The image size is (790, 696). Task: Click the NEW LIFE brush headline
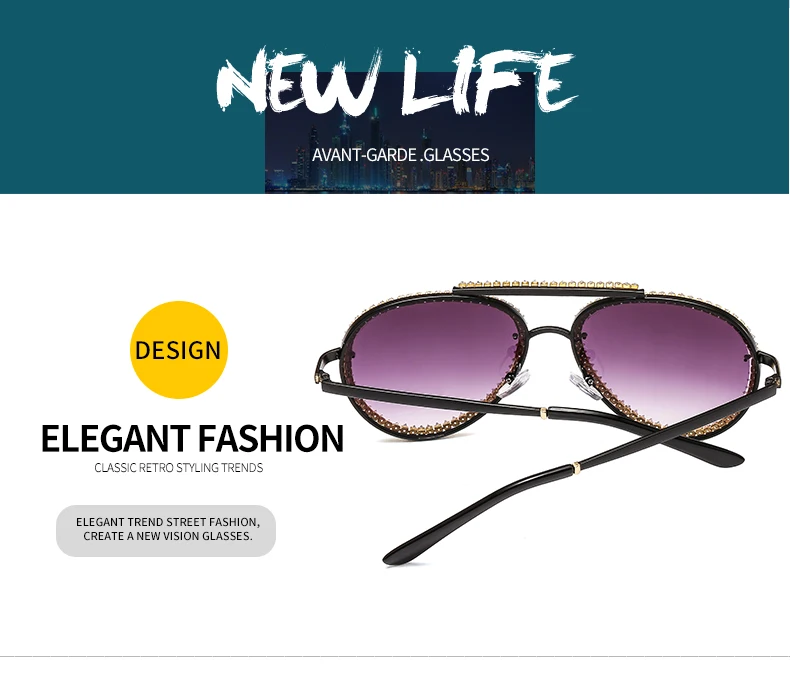(397, 81)
